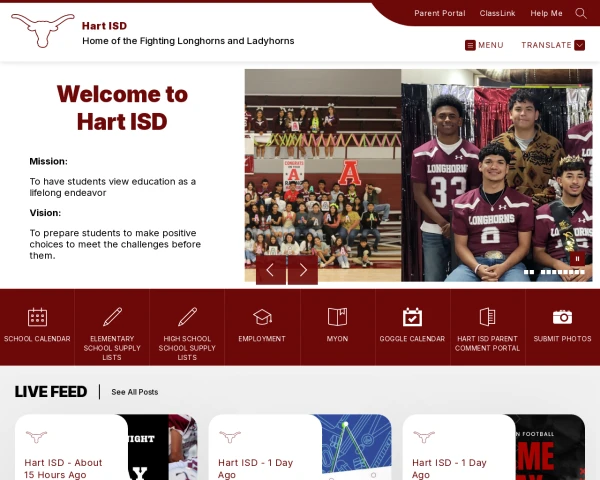The image size is (600, 480).
Task: Open Elementary School Supply Lists pencil icon
Action: (112, 317)
